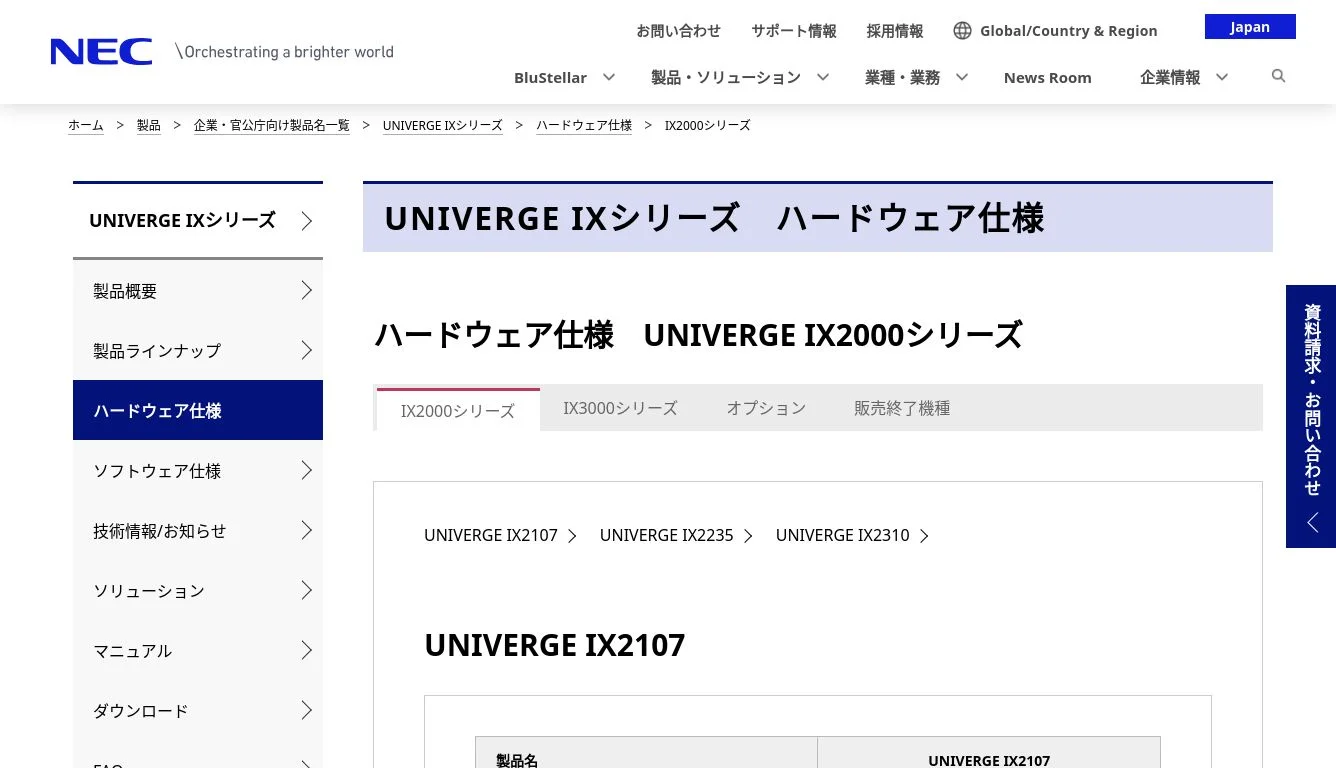Click the arrow on ダウンロード row

tap(307, 711)
